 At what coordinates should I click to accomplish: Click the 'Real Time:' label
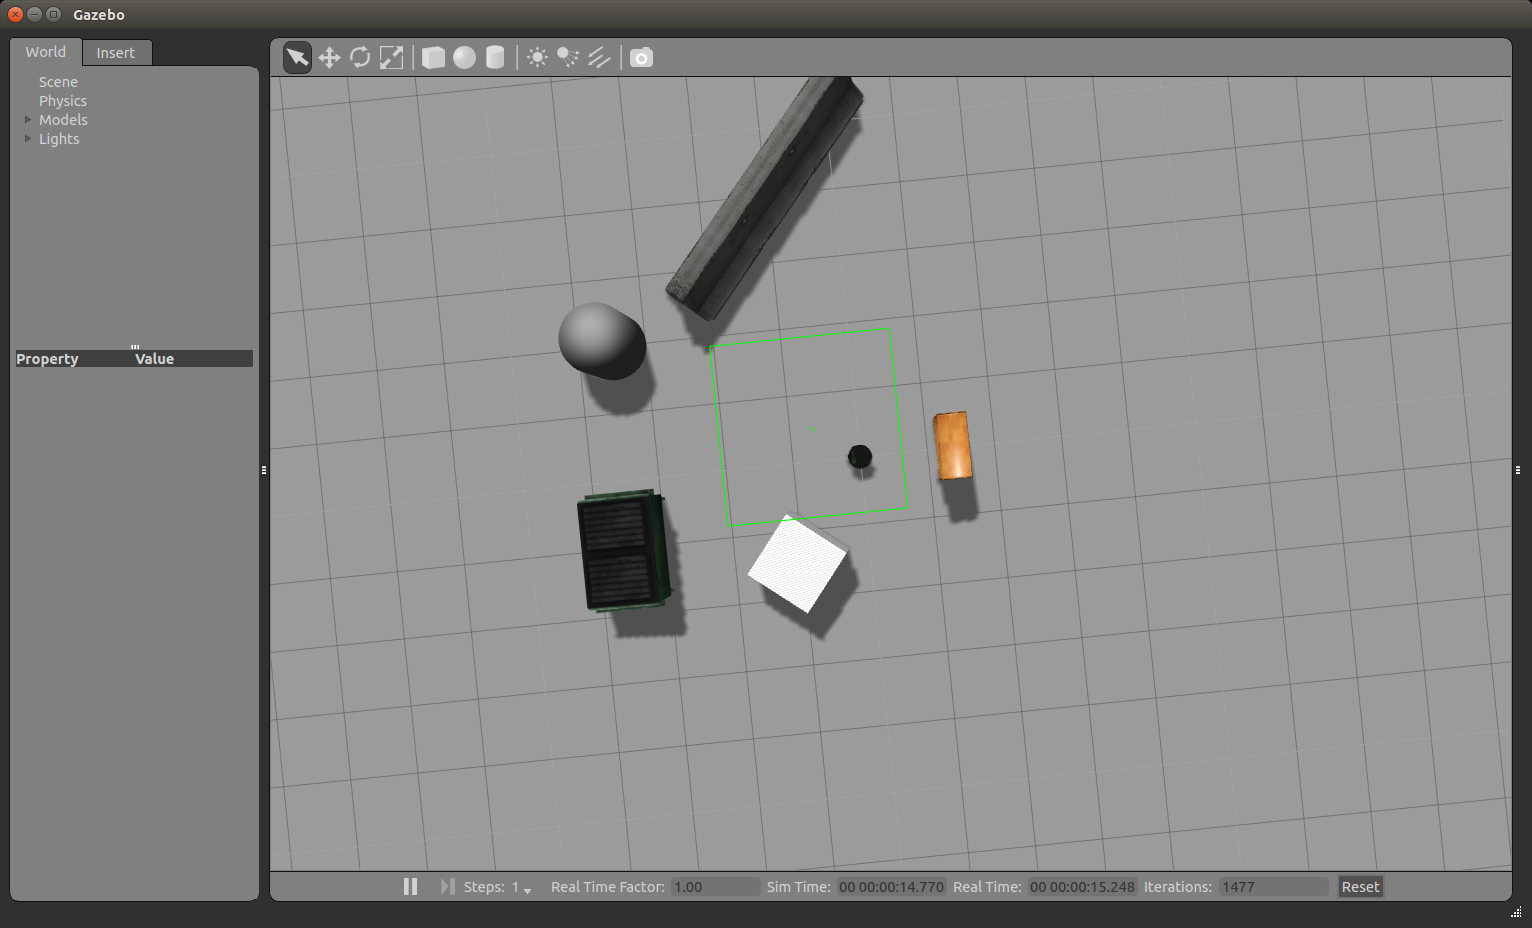coord(987,887)
